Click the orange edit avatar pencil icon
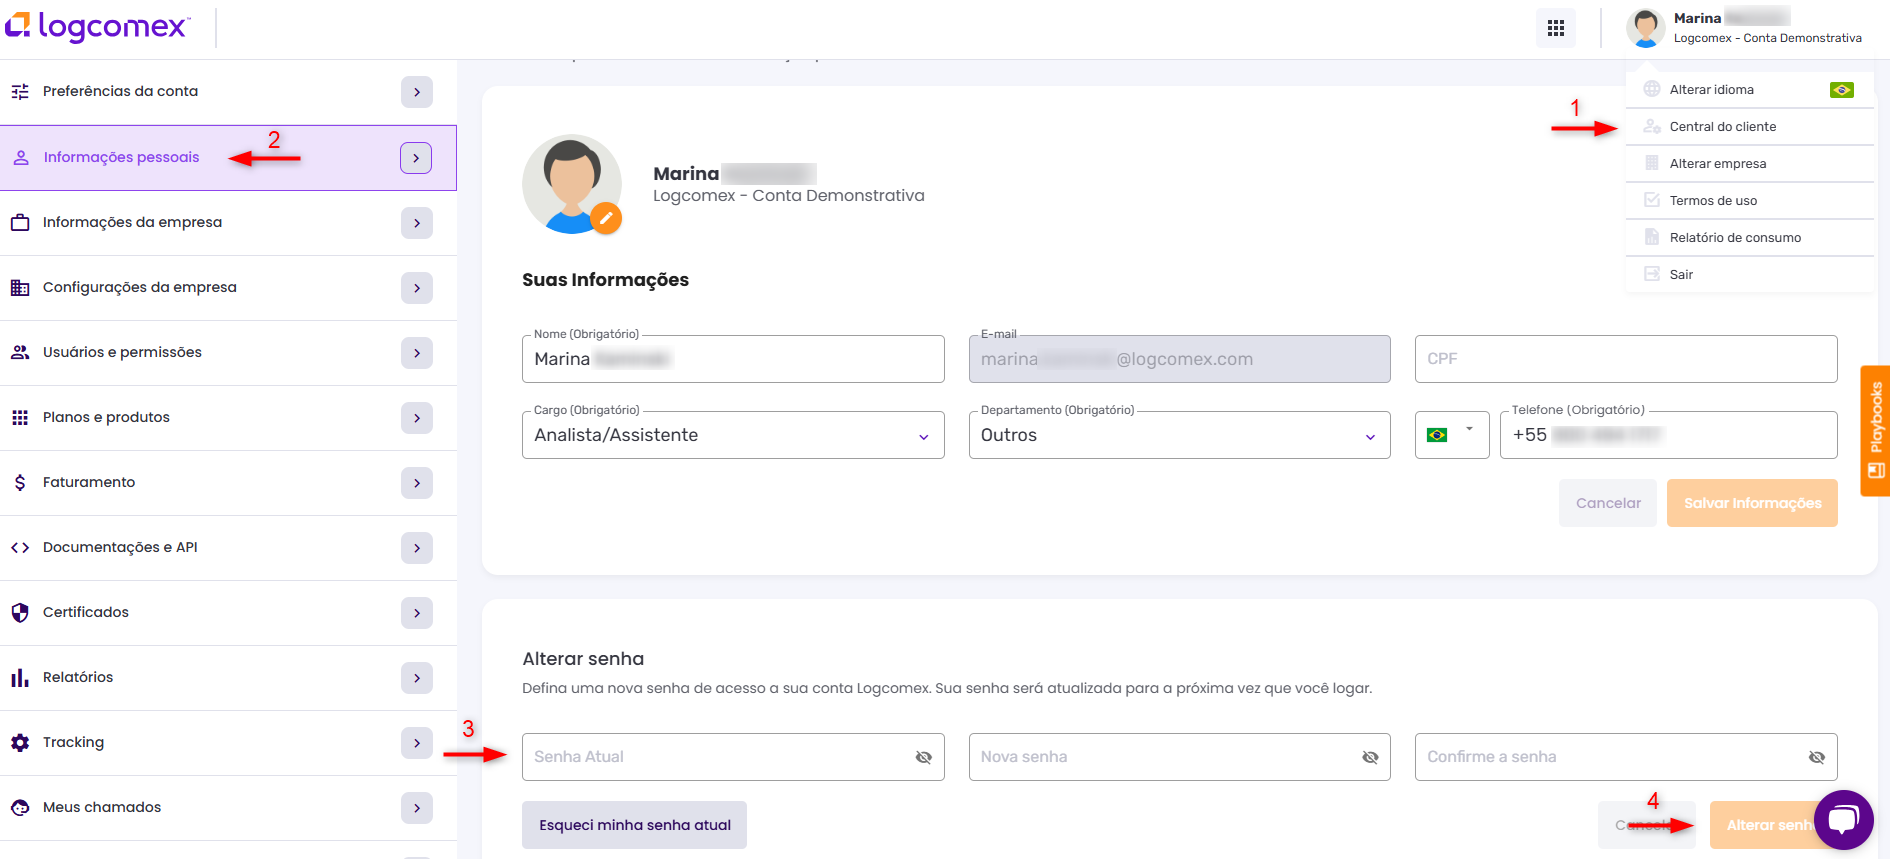The image size is (1890, 859). tap(605, 217)
